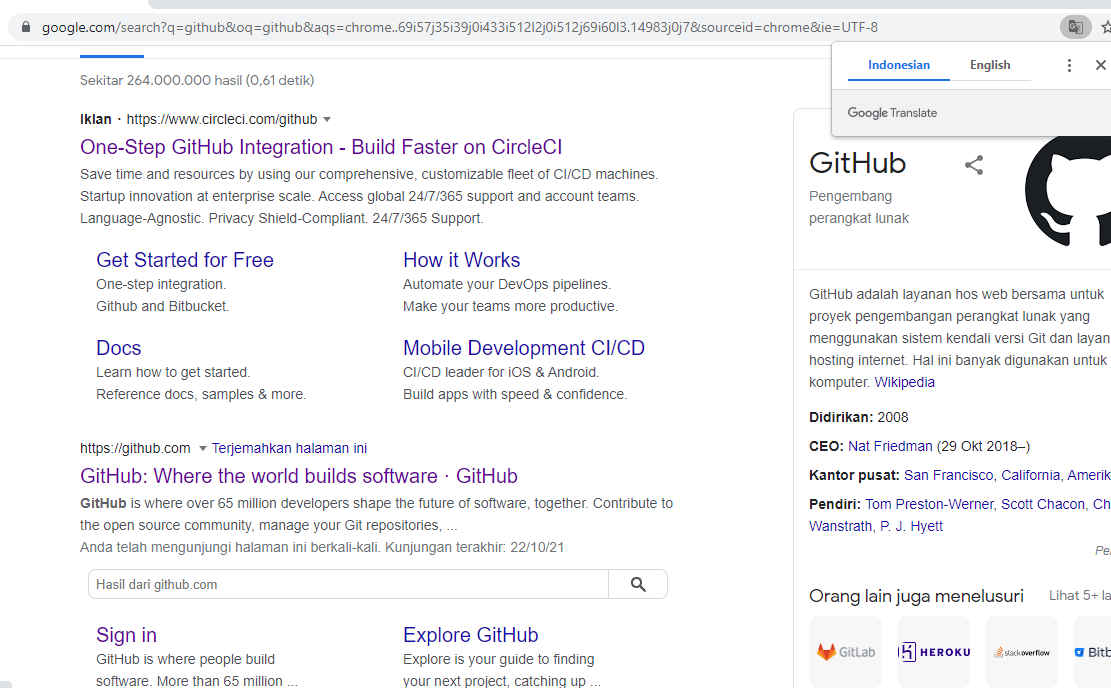The image size is (1111, 688).
Task: Click Lihat 5+ lainnya link
Action: pyautogui.click(x=1080, y=596)
